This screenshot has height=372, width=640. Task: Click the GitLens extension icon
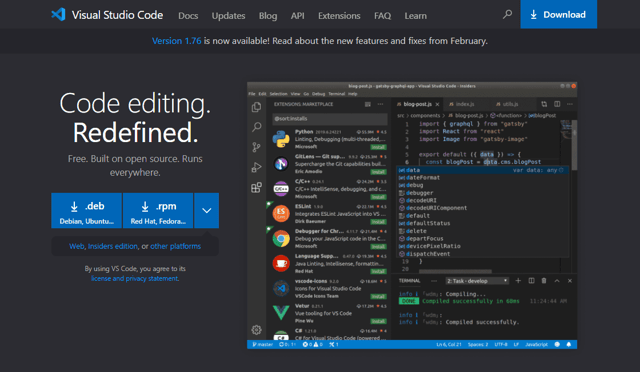281,164
